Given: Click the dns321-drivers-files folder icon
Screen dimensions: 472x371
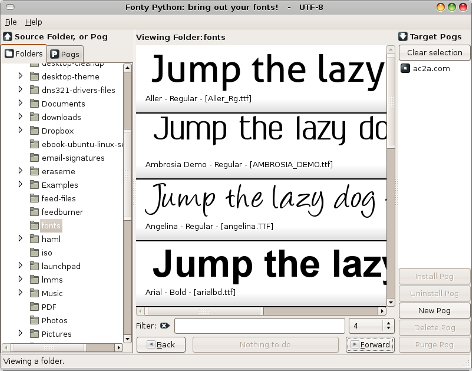Looking at the screenshot, I should click(x=34, y=90).
